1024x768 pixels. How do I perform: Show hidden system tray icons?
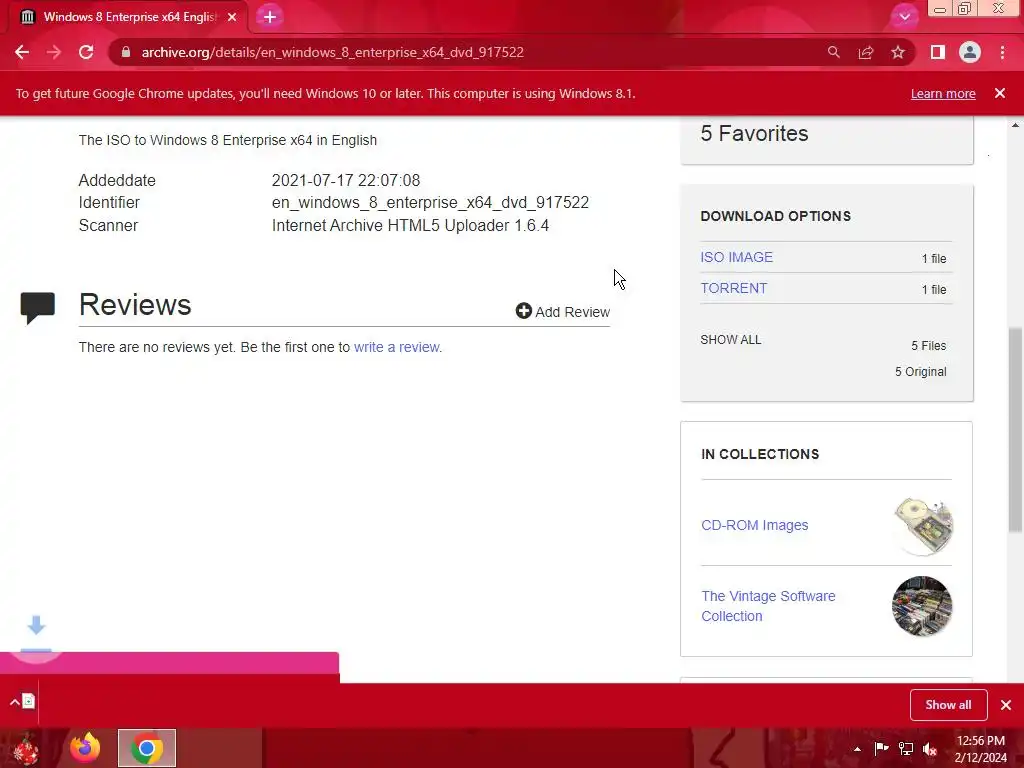pyautogui.click(x=857, y=749)
